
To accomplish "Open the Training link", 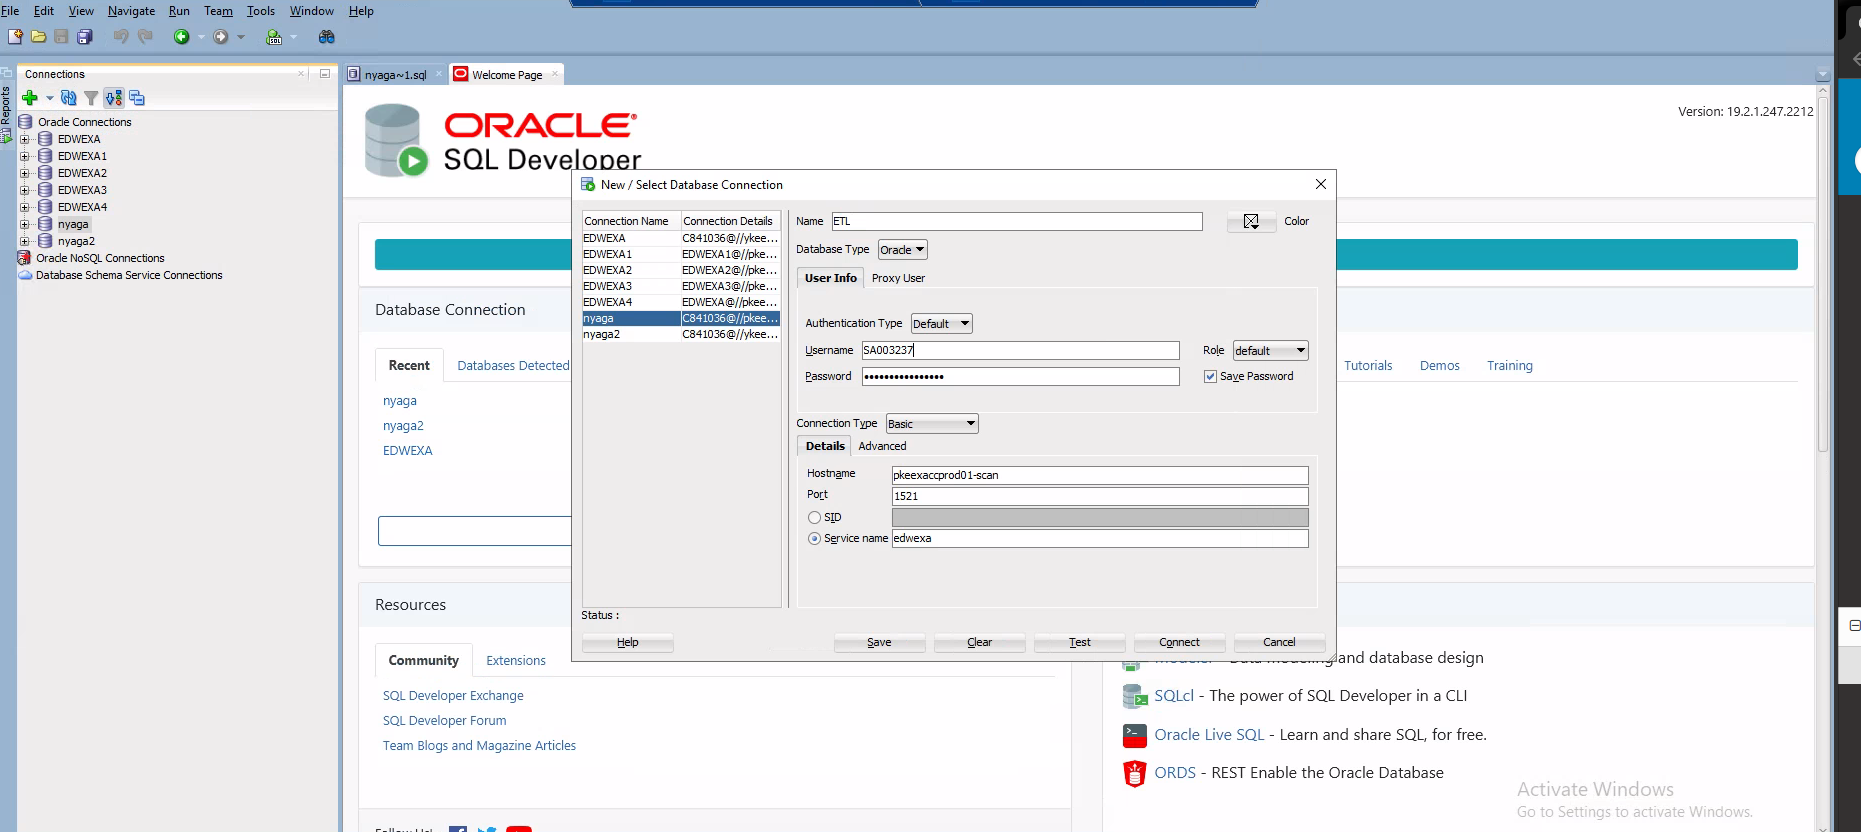I will click(1510, 366).
